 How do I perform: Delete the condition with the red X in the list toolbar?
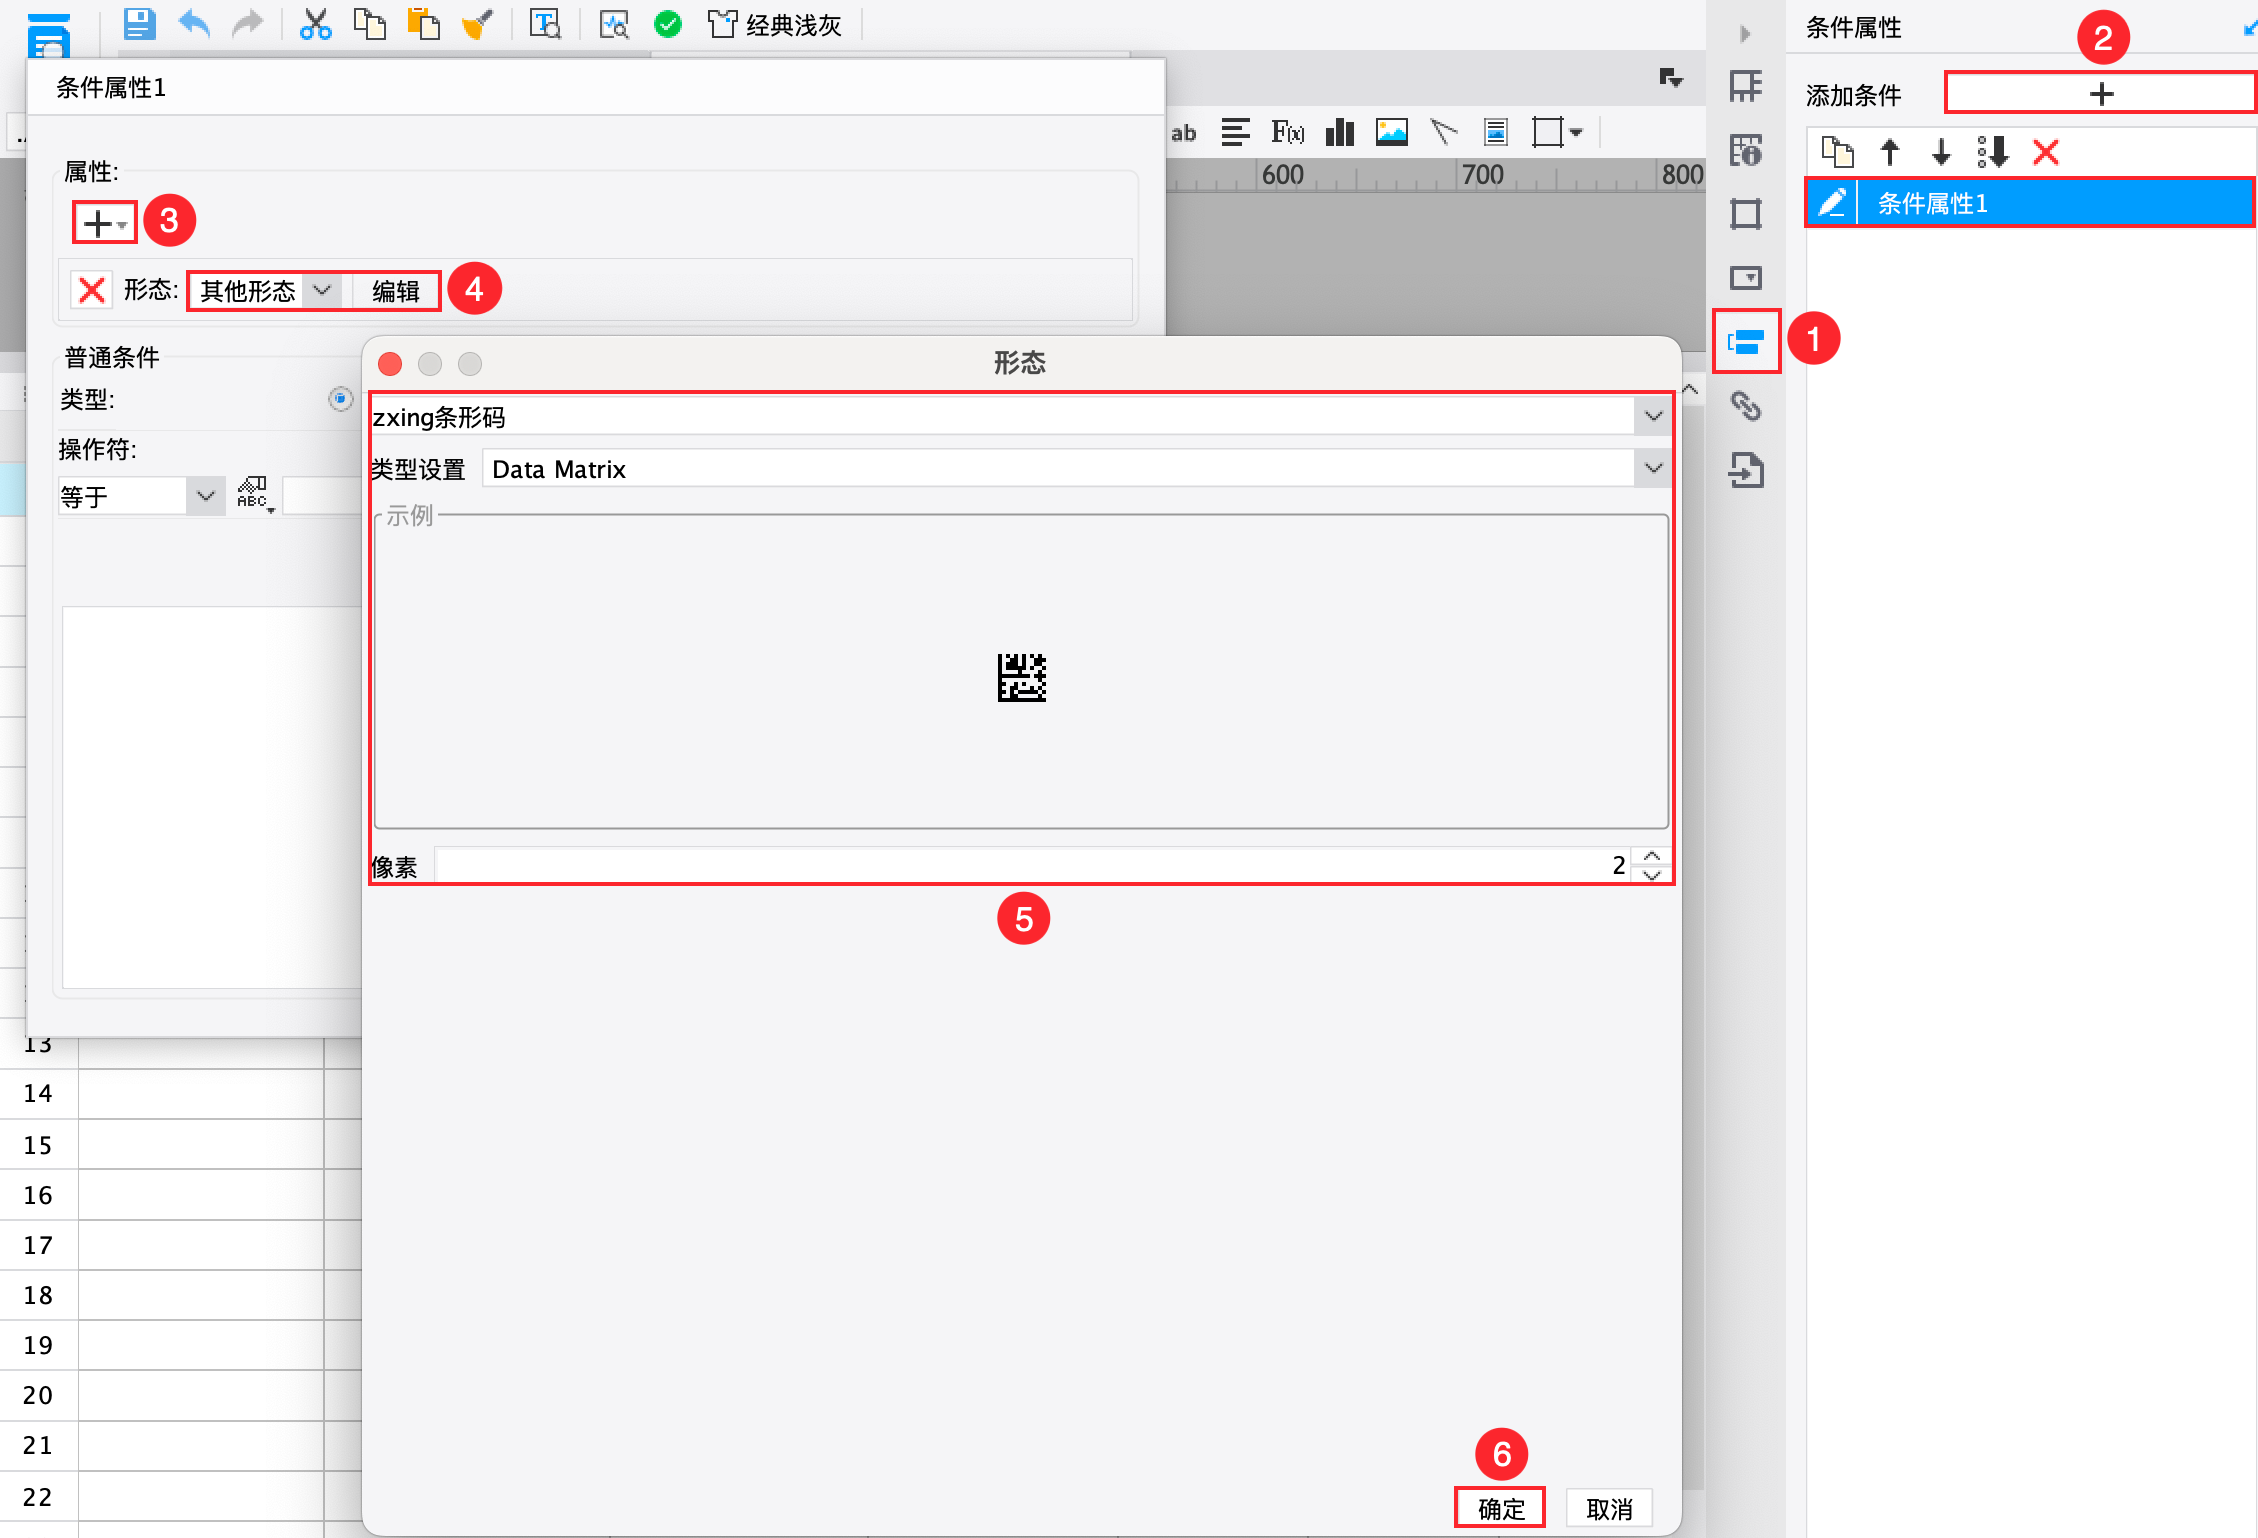tap(2046, 152)
